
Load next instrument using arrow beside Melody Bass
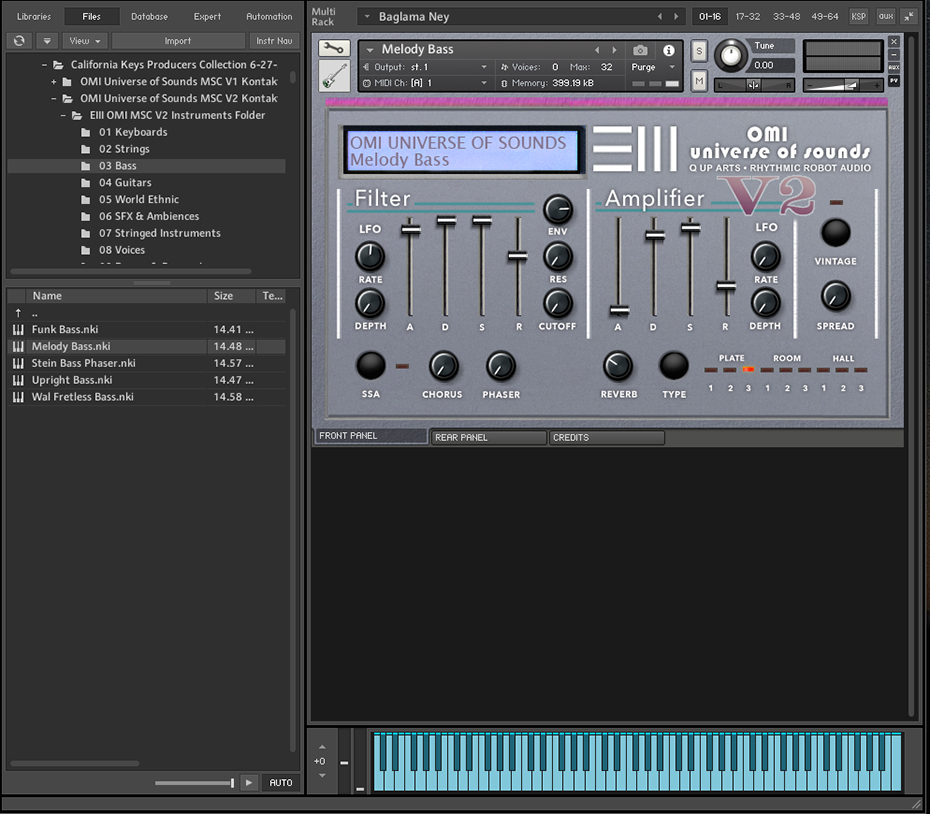[614, 50]
